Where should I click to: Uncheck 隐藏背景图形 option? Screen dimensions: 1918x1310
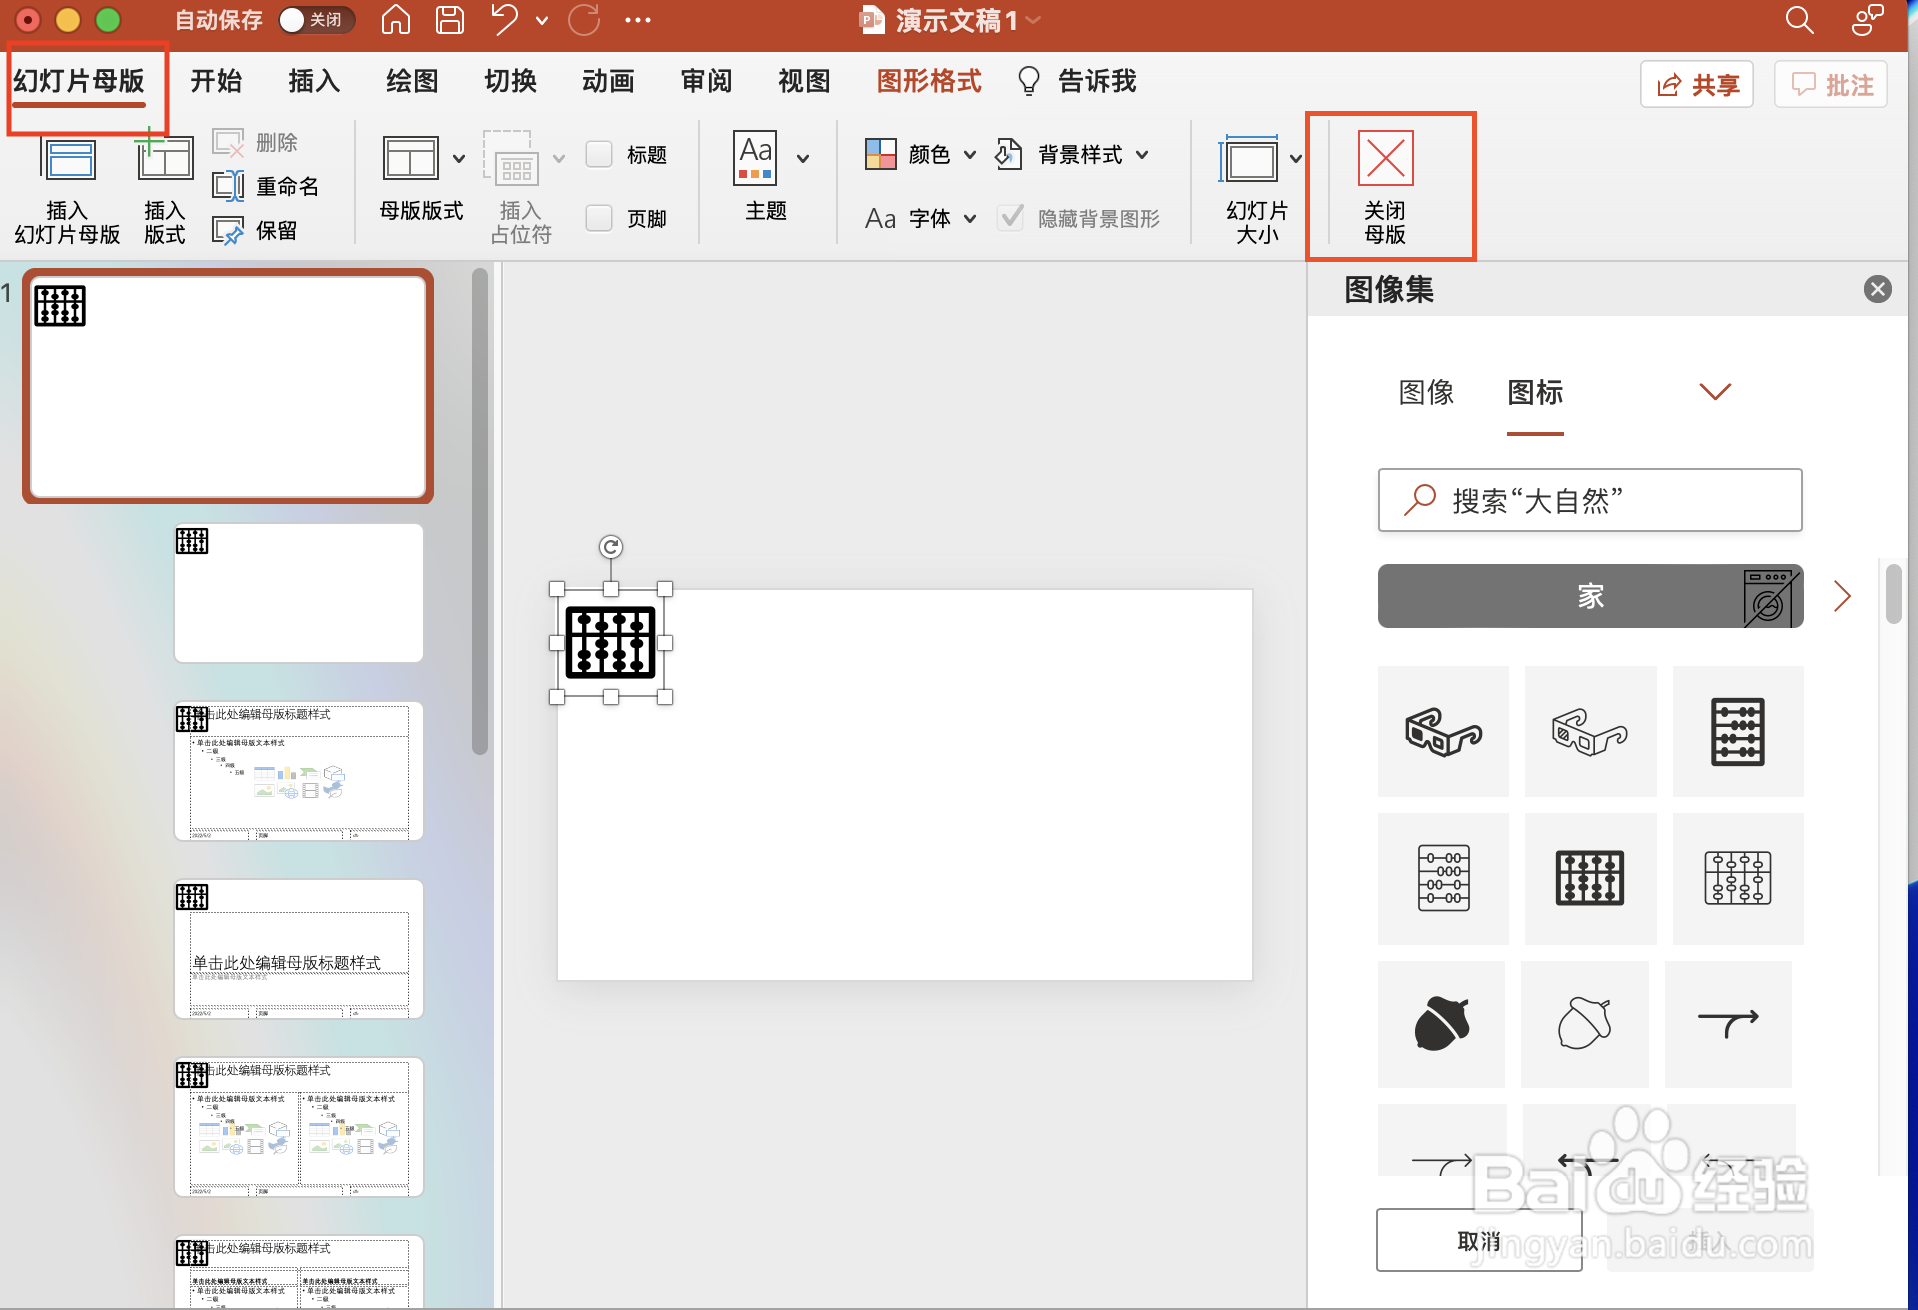(1011, 217)
